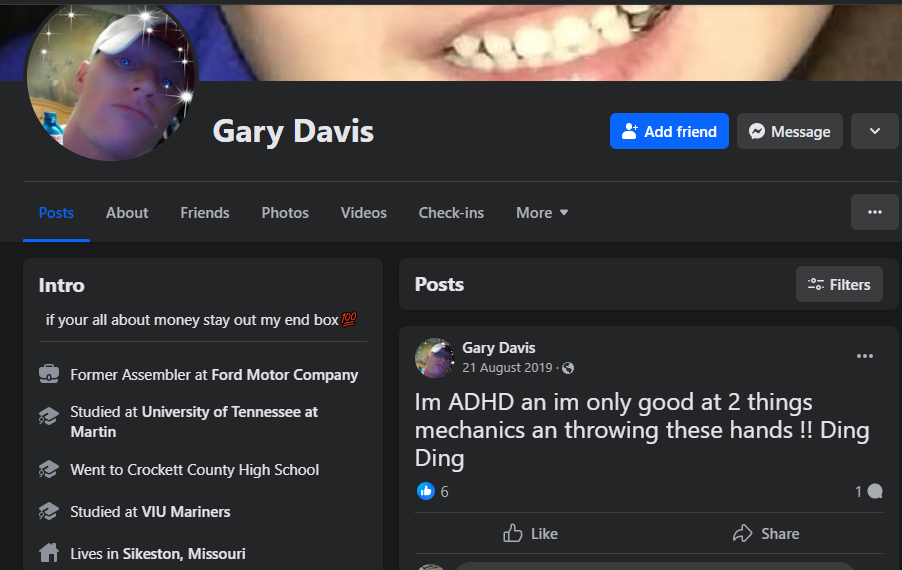902x570 pixels.
Task: Share the Gary Davis post
Action: tap(765, 533)
